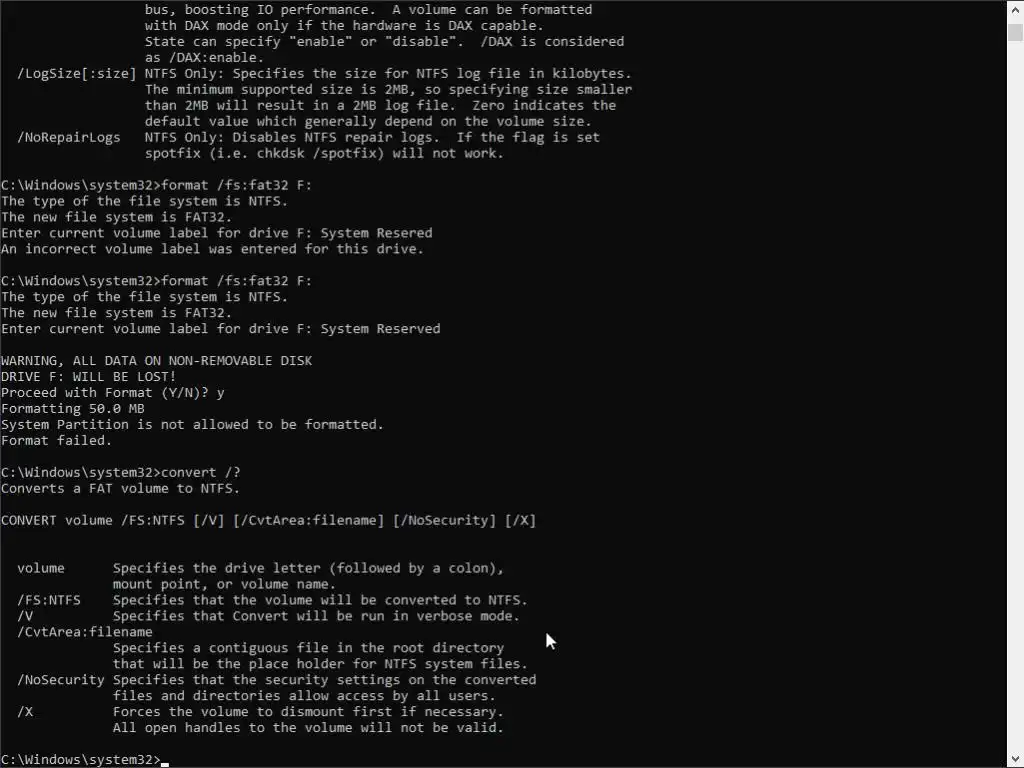Viewport: 1024px width, 768px height.
Task: Click the 'Proceed with Format (Y/N)? y' line
Action: pyautogui.click(x=112, y=392)
